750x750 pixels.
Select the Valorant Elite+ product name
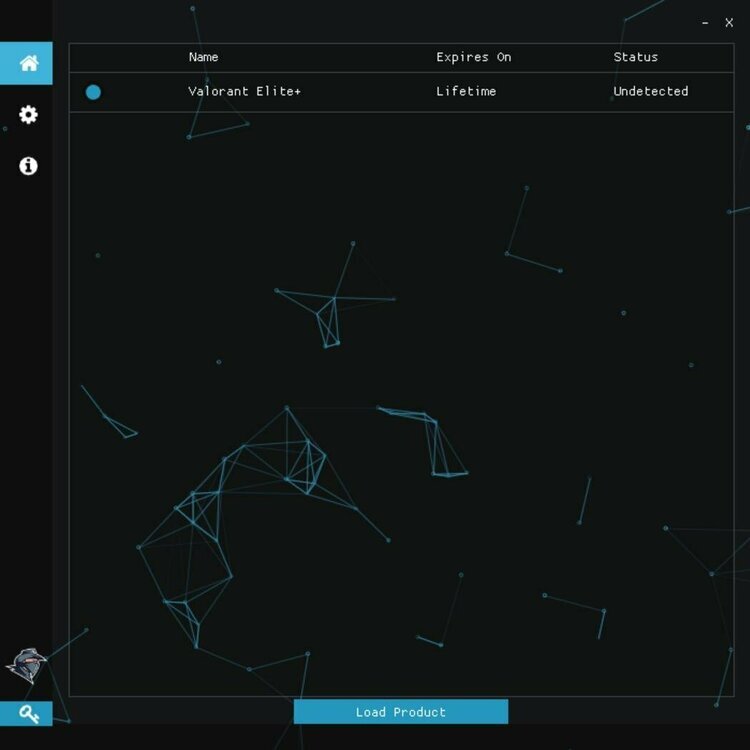(x=244, y=91)
